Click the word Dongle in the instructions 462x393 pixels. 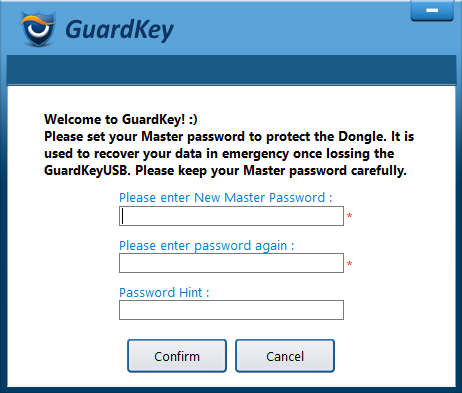(363, 137)
